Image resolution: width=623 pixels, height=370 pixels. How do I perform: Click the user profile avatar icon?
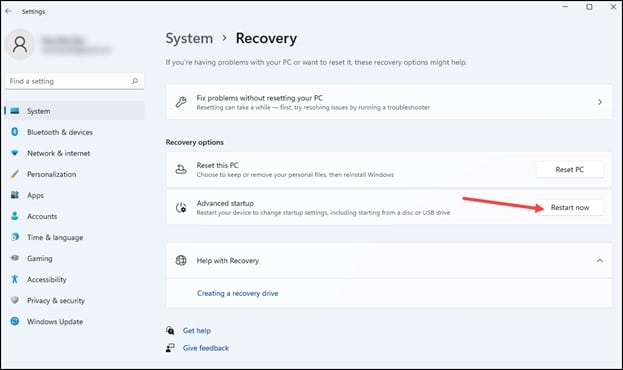point(19,44)
